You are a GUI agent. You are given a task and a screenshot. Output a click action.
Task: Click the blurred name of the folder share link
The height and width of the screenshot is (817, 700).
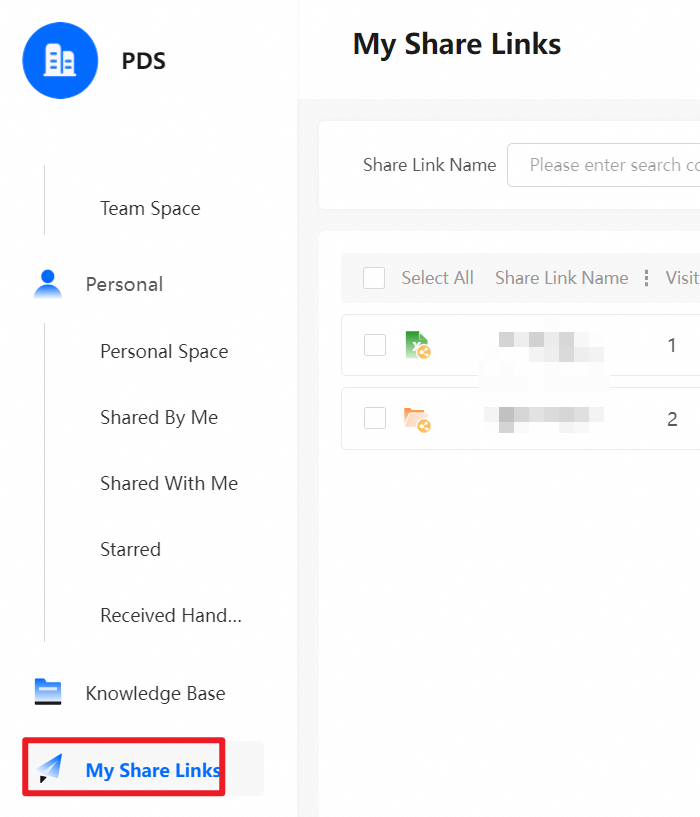(x=544, y=420)
